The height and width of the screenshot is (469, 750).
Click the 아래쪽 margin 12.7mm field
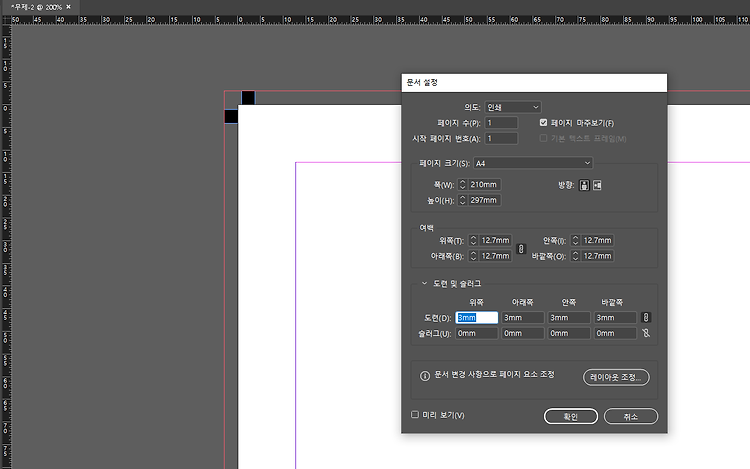496,256
